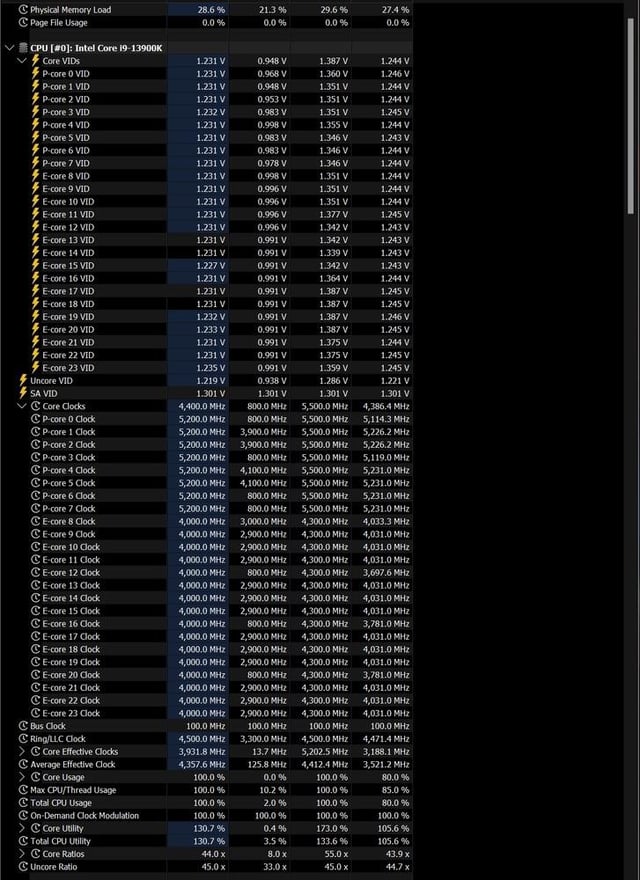
Task: Click the clock icon next to E-core 23 Clock
Action: click(x=35, y=713)
